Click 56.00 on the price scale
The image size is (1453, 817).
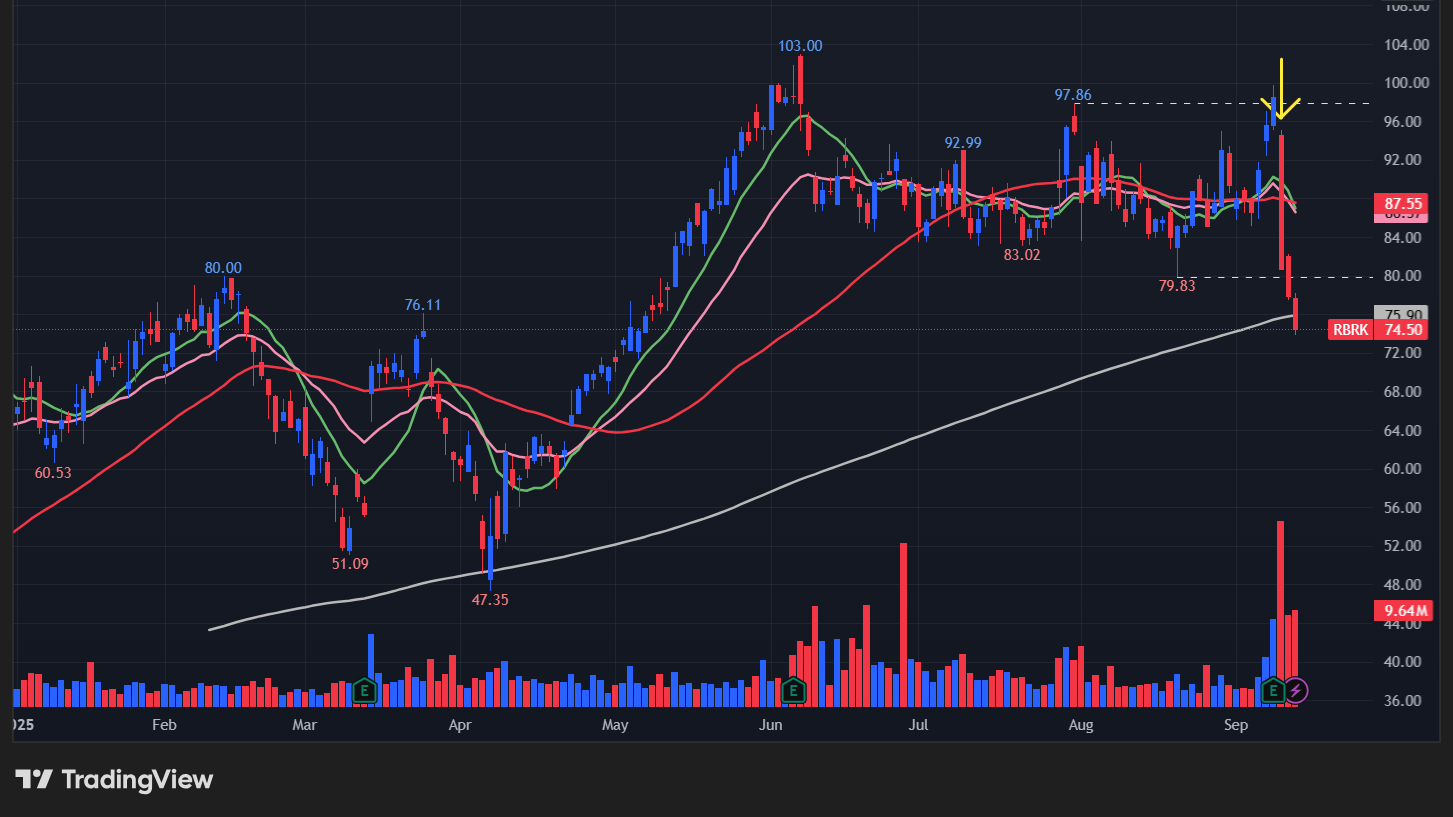[x=1405, y=508]
